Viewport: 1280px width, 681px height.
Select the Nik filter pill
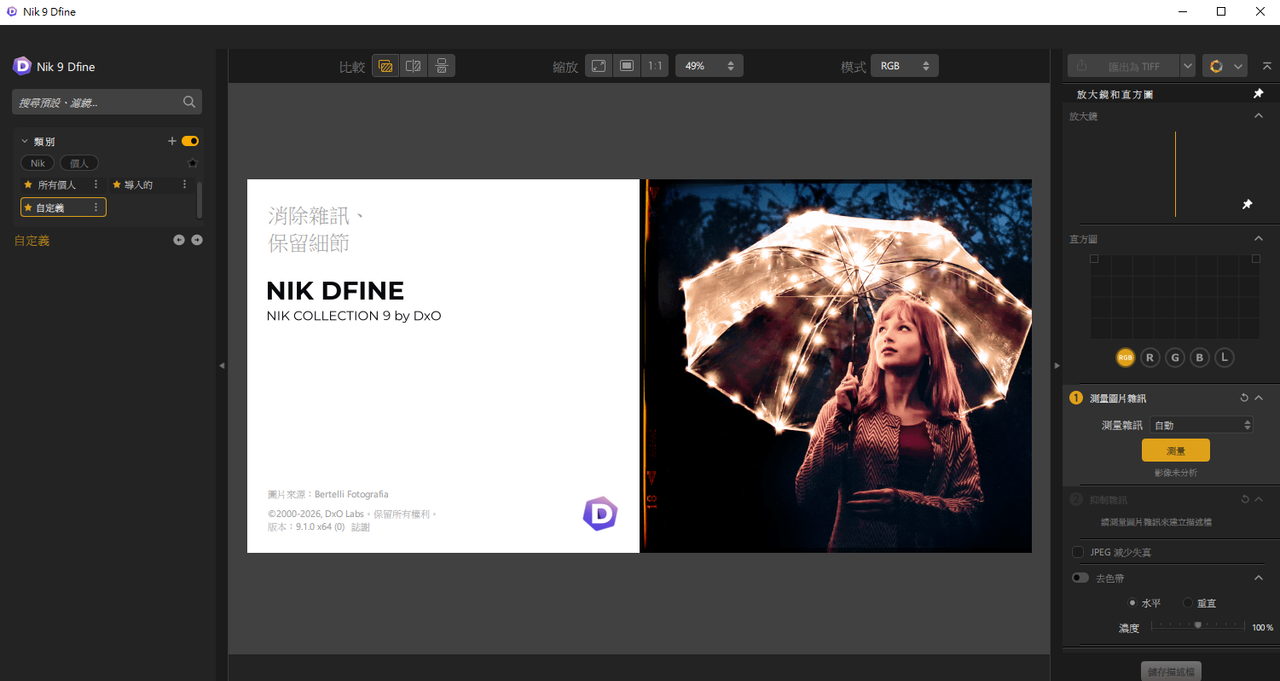[x=38, y=163]
